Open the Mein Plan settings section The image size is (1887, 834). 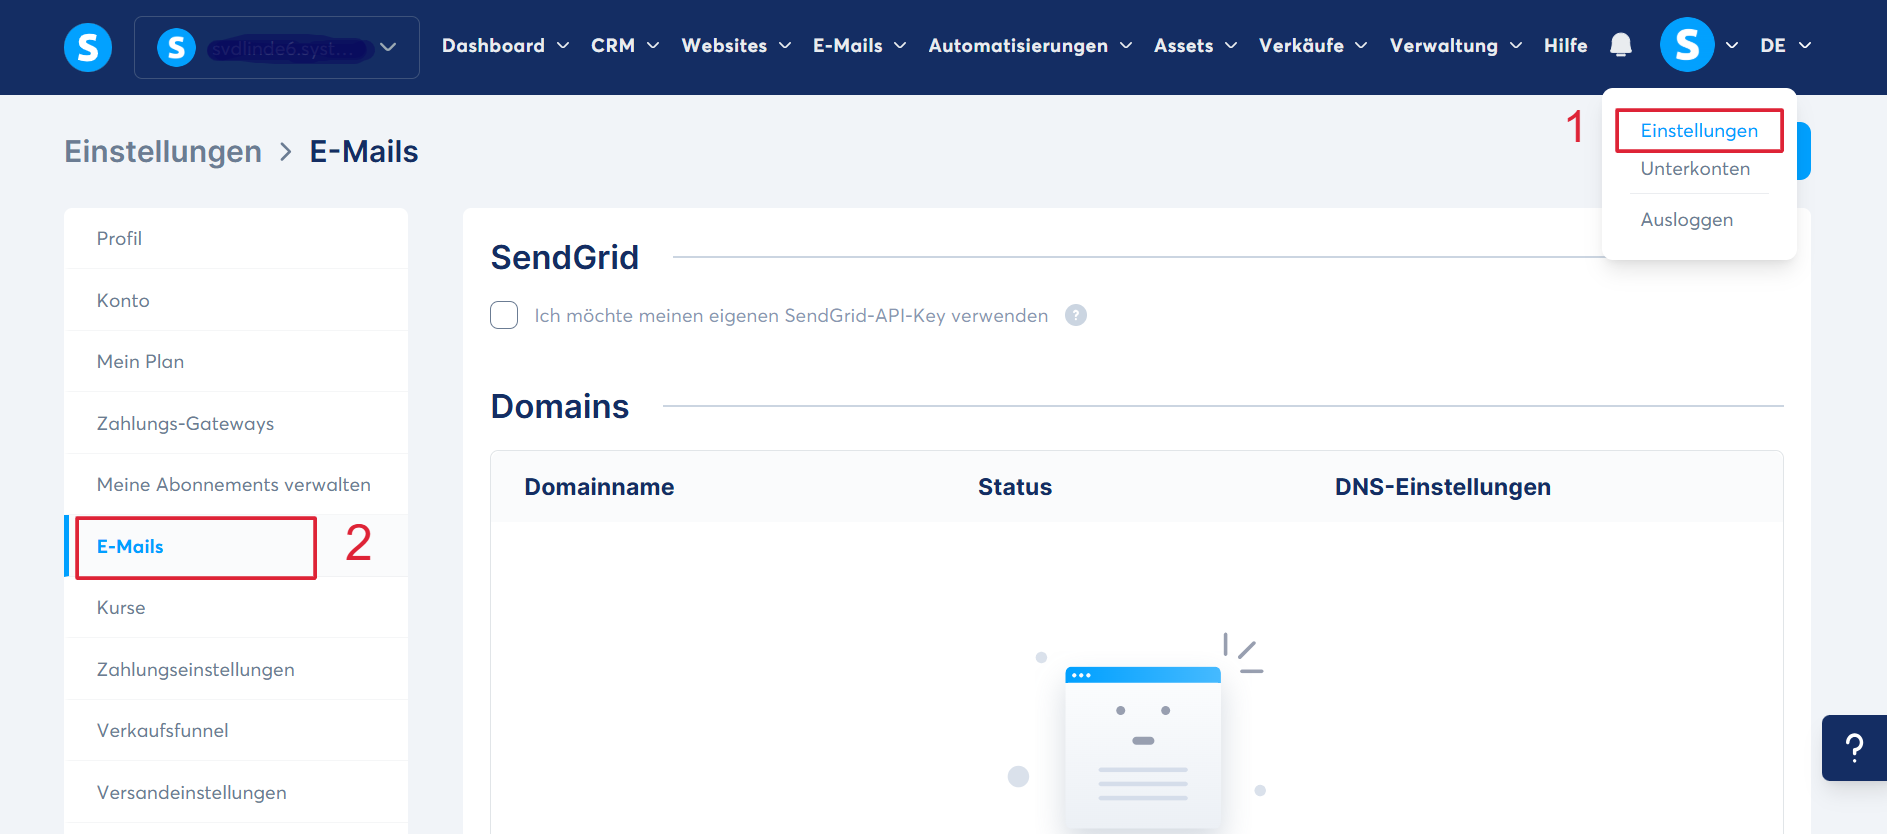(x=236, y=362)
